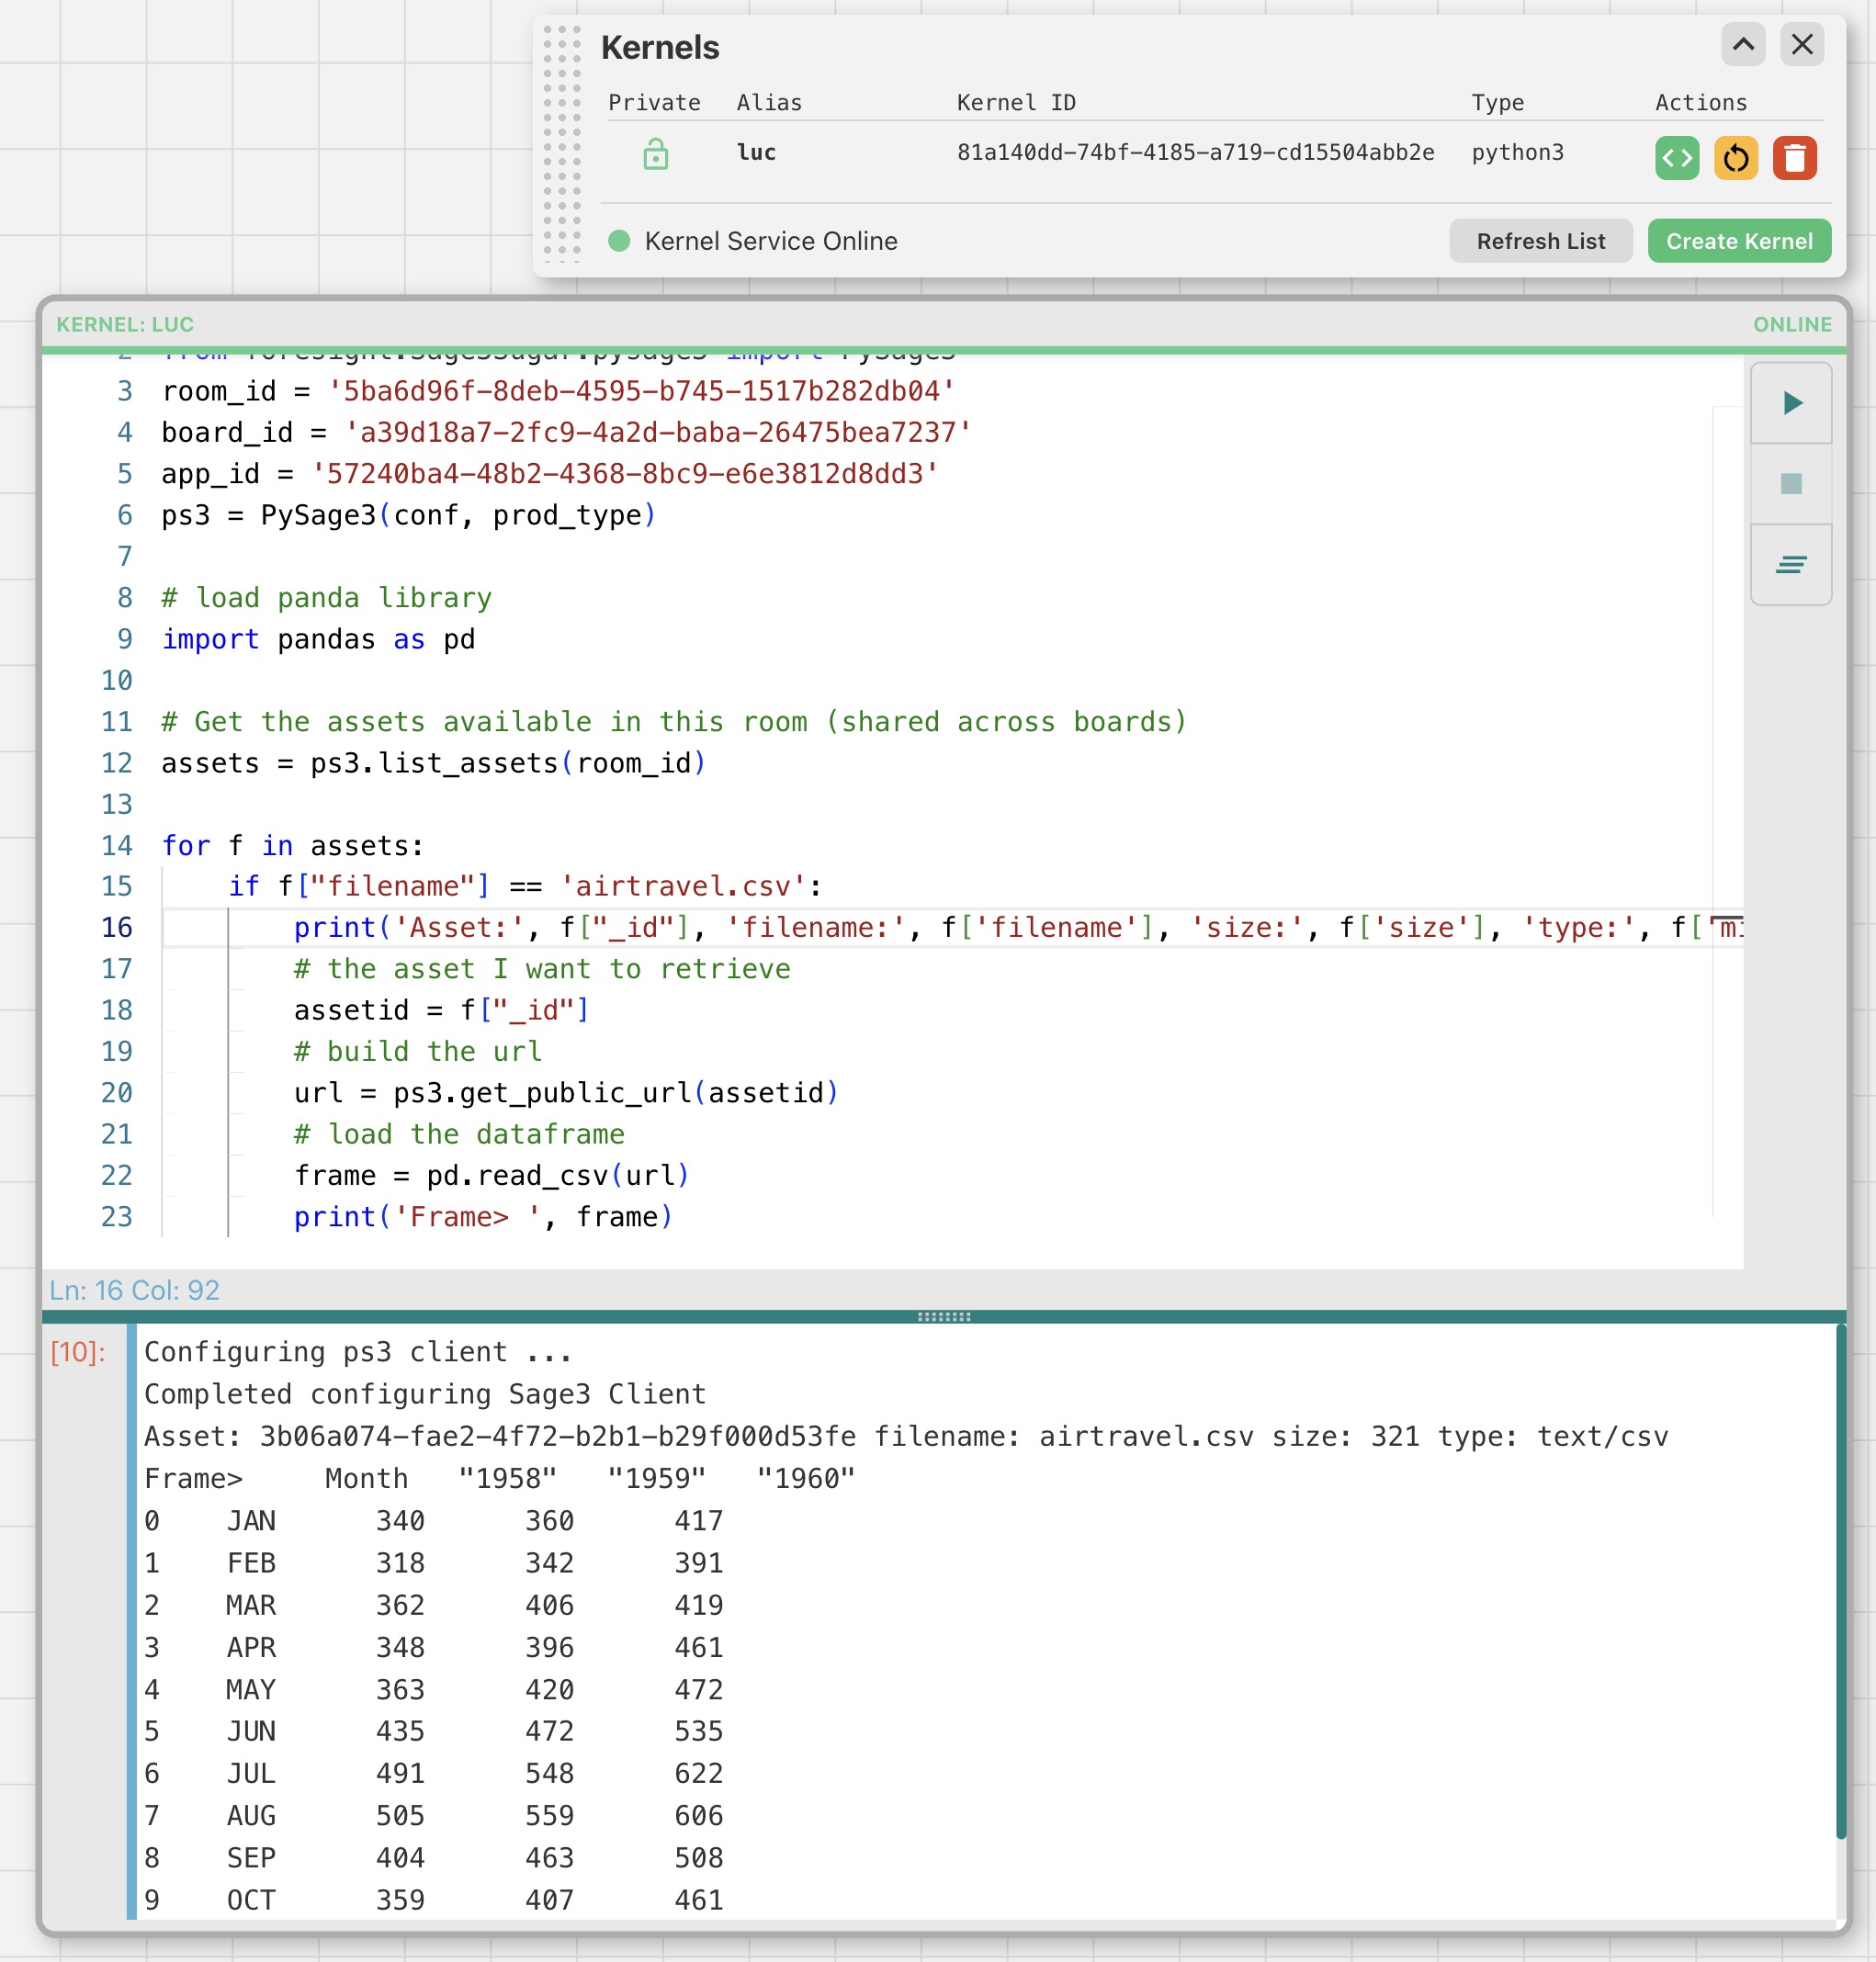Click the OCT output row

433,1900
